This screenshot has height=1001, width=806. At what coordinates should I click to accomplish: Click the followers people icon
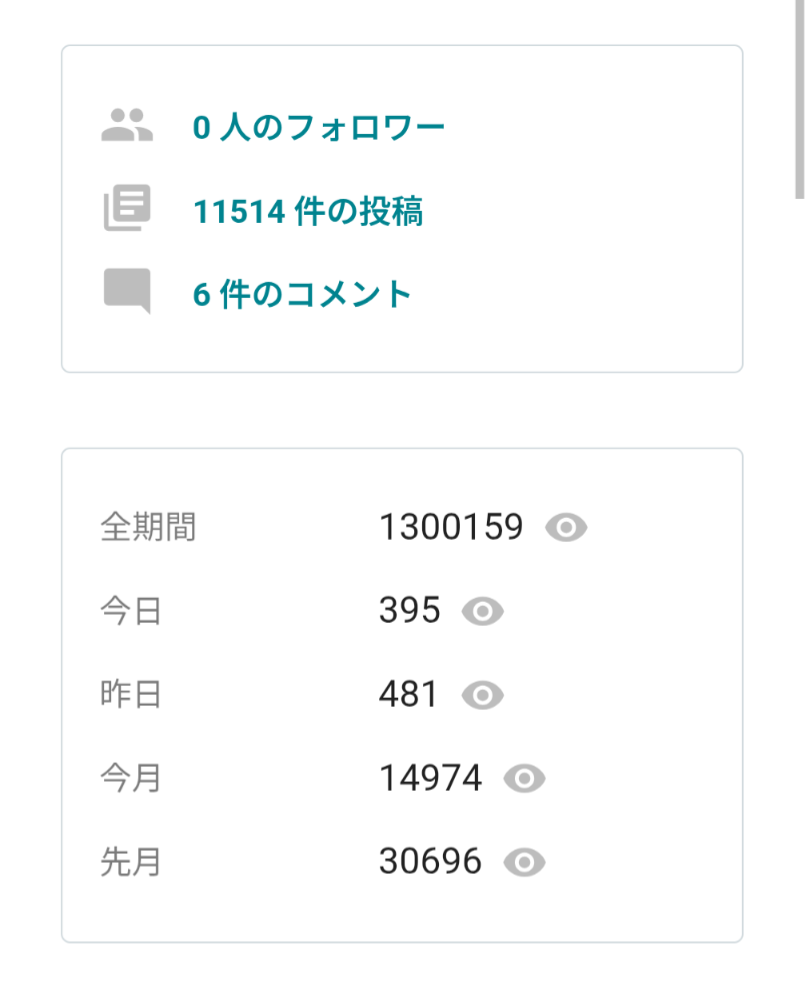tap(127, 125)
